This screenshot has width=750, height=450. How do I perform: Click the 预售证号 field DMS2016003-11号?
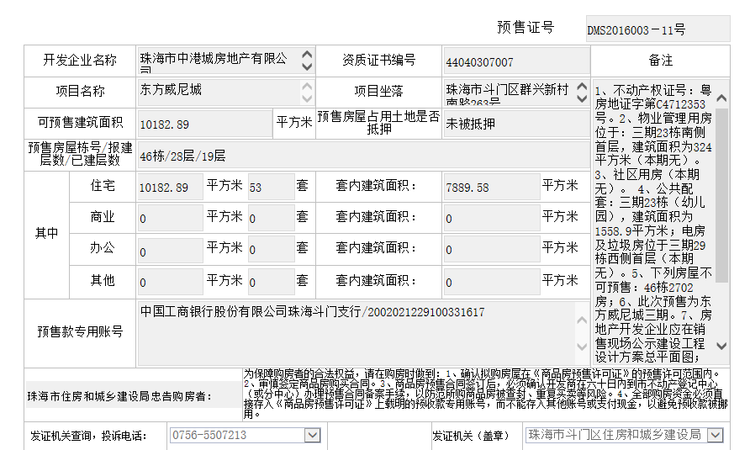point(658,29)
